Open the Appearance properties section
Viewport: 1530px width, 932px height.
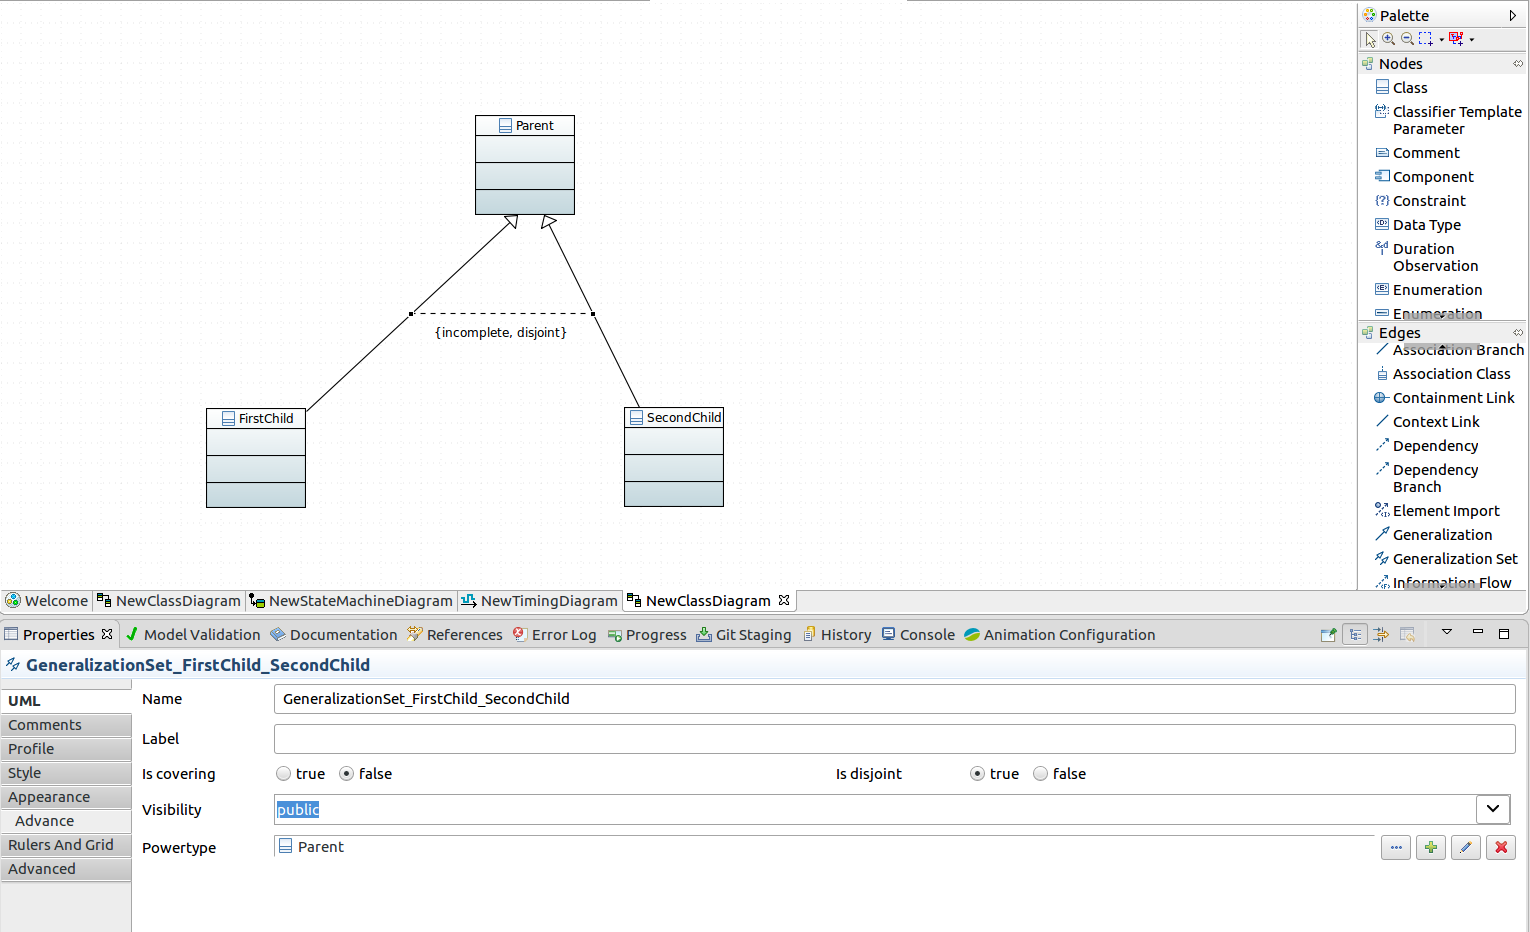tap(49, 797)
